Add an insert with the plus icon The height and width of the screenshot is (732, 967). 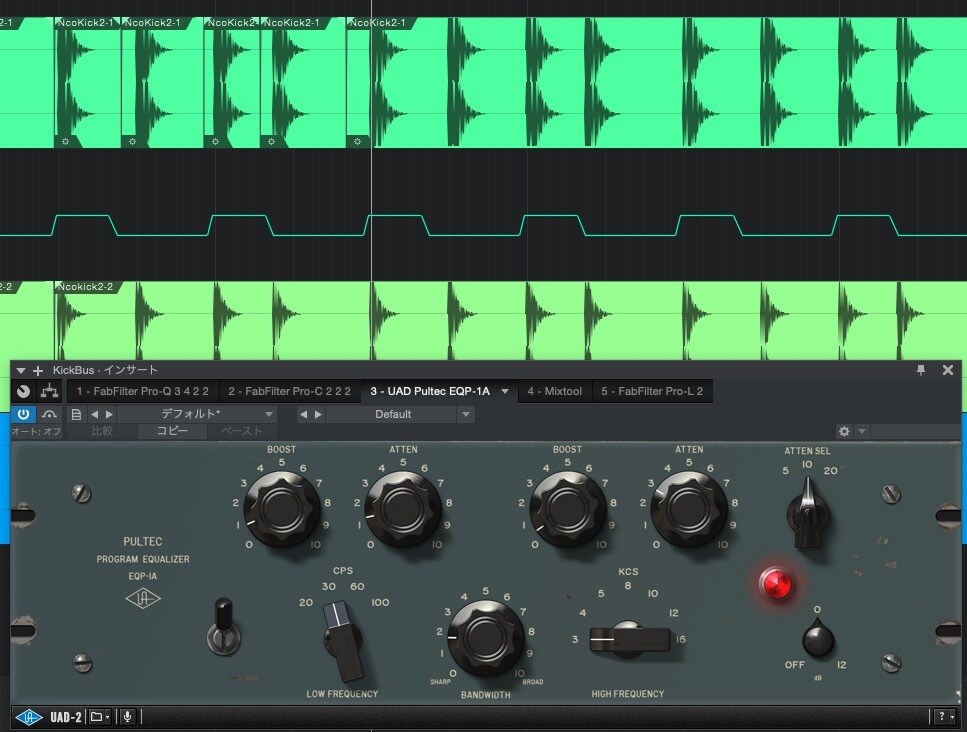click(38, 371)
